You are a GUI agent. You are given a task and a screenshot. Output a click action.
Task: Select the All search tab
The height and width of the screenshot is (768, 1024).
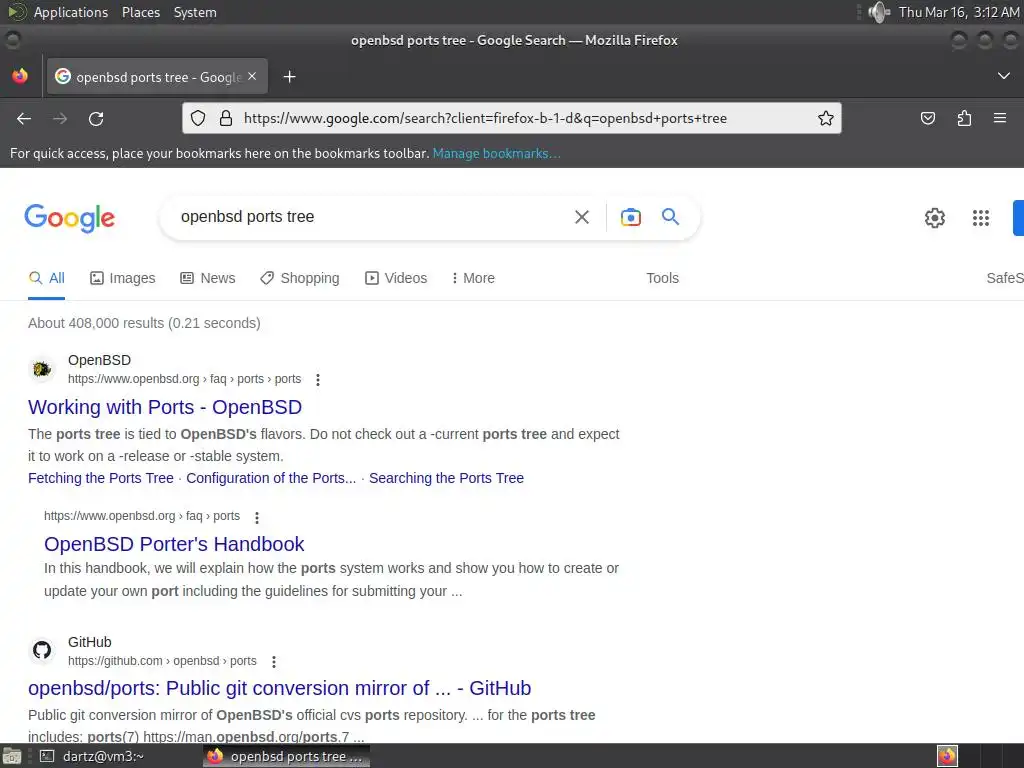(x=46, y=278)
